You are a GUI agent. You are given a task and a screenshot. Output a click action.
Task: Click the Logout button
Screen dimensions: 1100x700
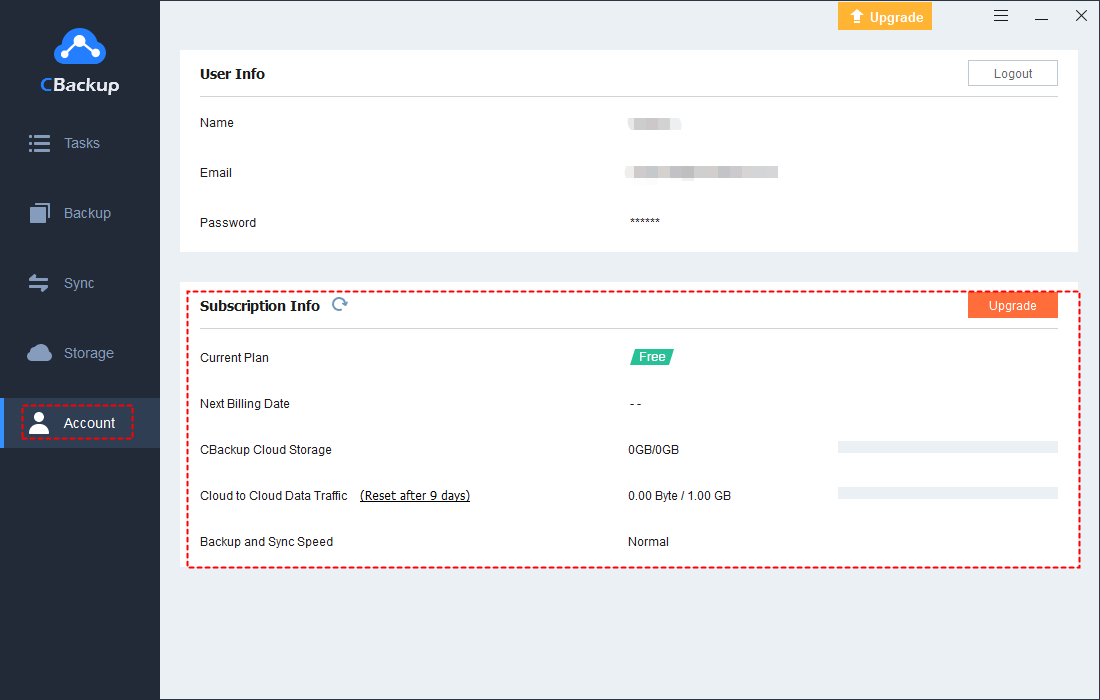pyautogui.click(x=1012, y=74)
